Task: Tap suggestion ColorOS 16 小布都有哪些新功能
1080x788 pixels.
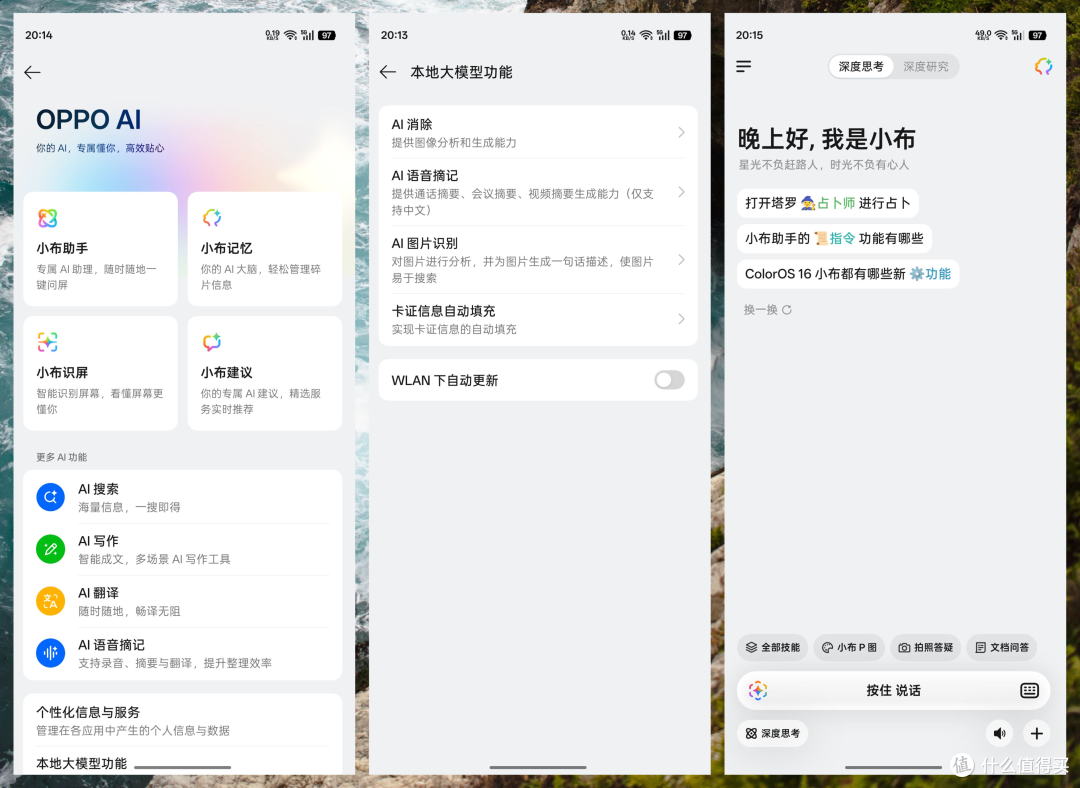Action: point(848,273)
